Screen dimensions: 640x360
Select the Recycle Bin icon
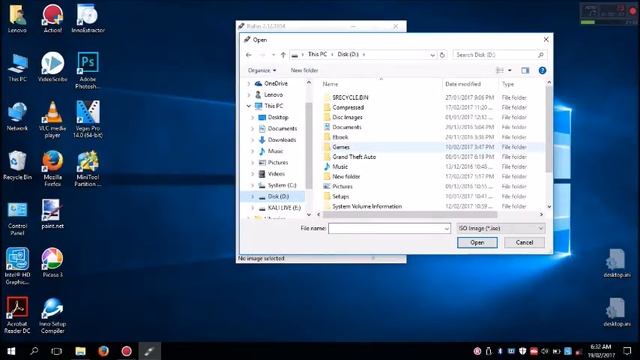point(17,165)
